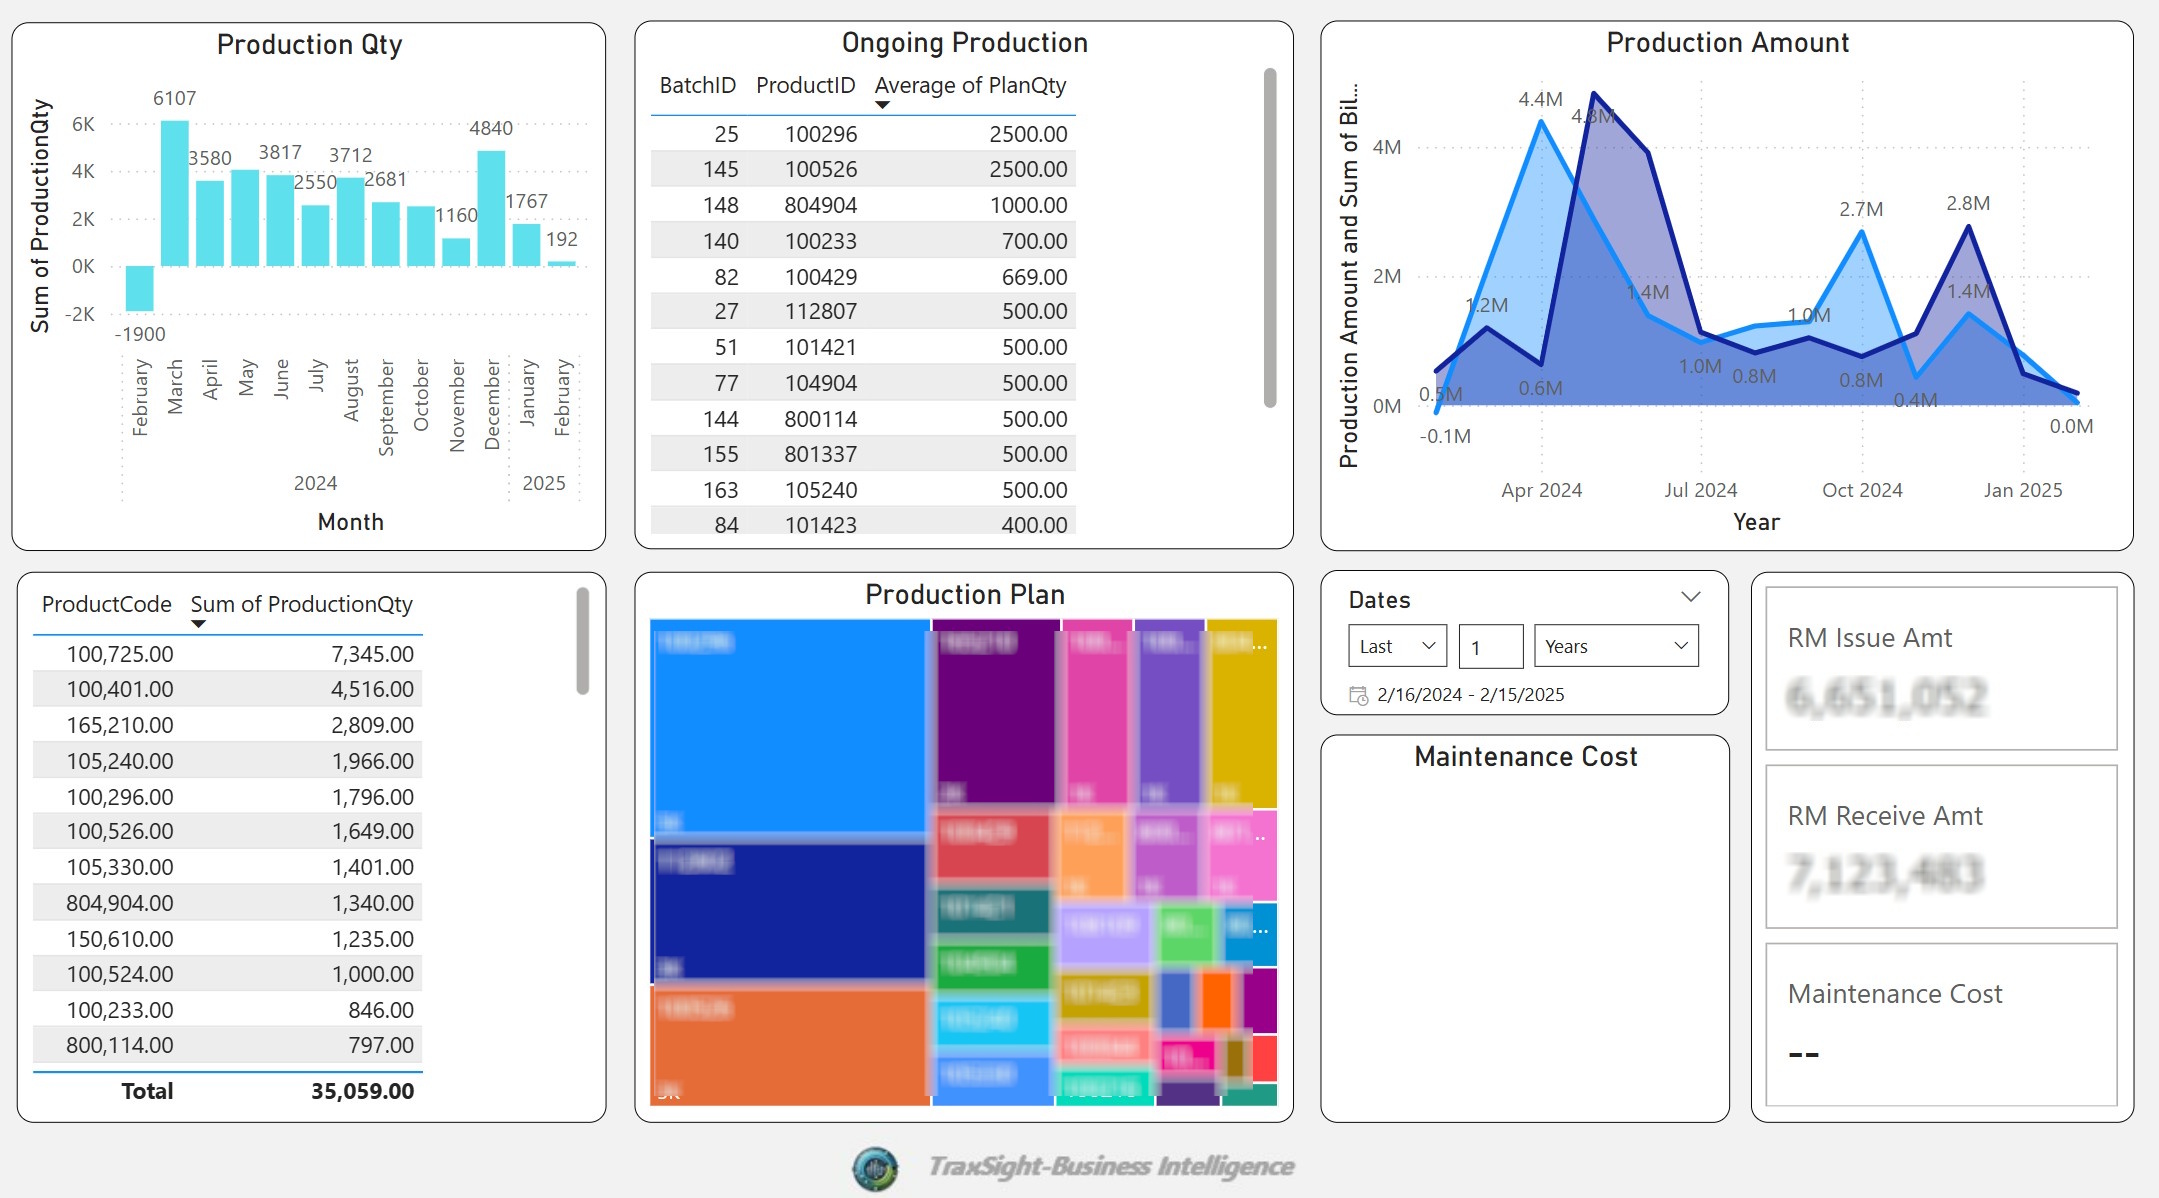Select the December 4840 bar
The height and width of the screenshot is (1198, 2159).
pyautogui.click(x=491, y=208)
